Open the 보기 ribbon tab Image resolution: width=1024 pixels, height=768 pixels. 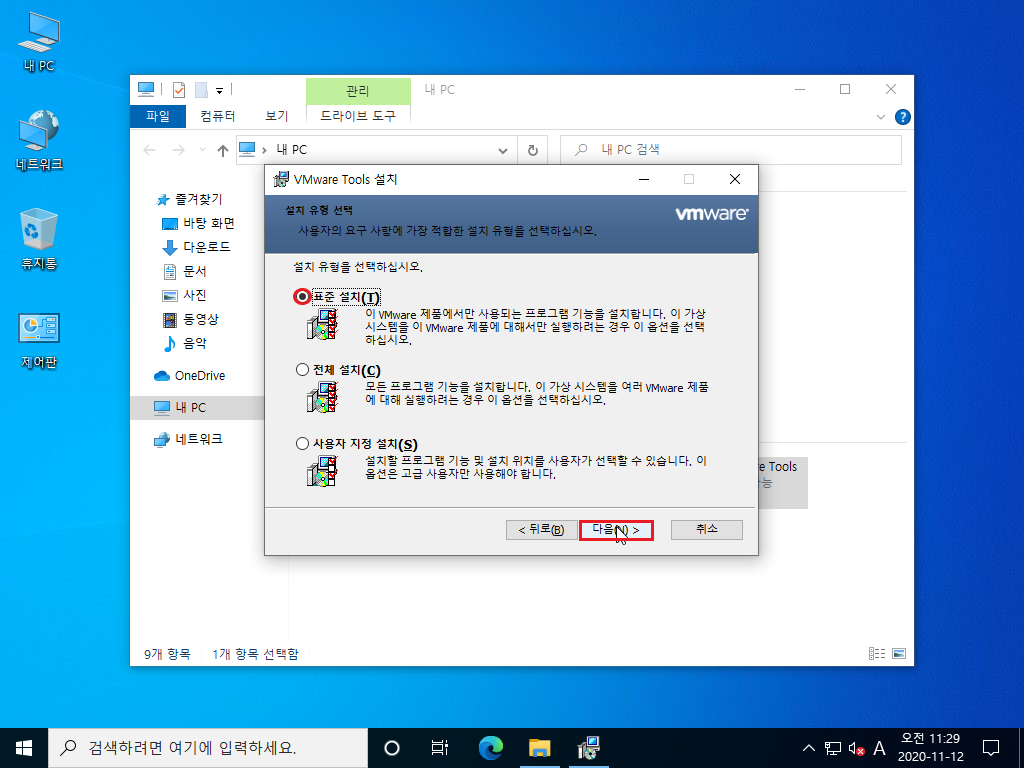click(x=276, y=116)
